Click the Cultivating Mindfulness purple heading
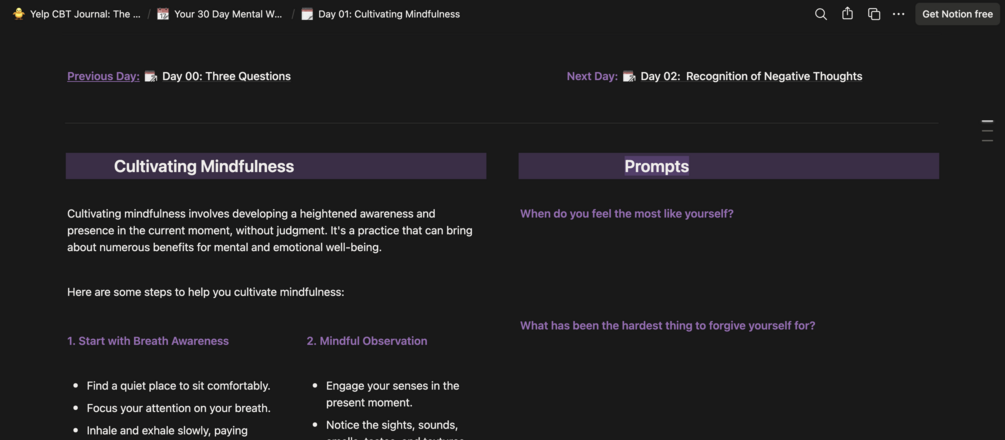1005x440 pixels. coord(204,166)
